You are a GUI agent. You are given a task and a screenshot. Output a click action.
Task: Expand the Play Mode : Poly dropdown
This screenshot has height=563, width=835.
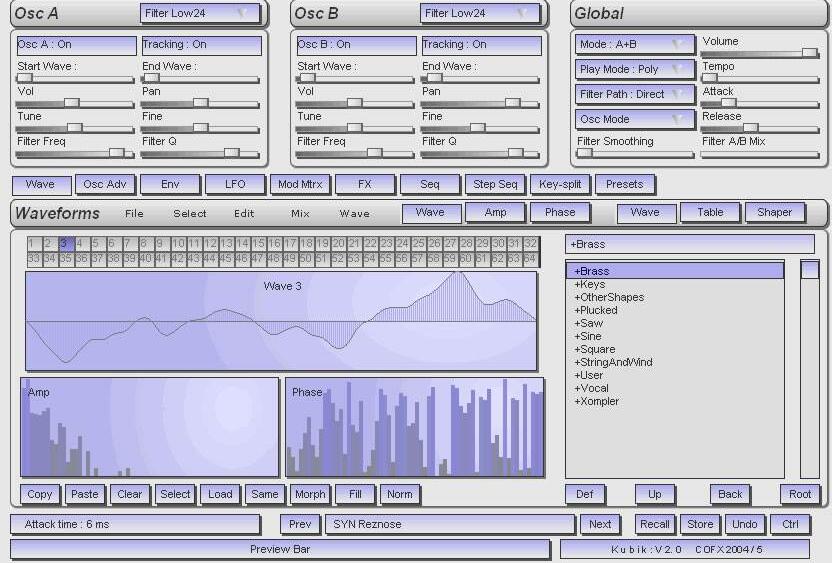coord(635,70)
